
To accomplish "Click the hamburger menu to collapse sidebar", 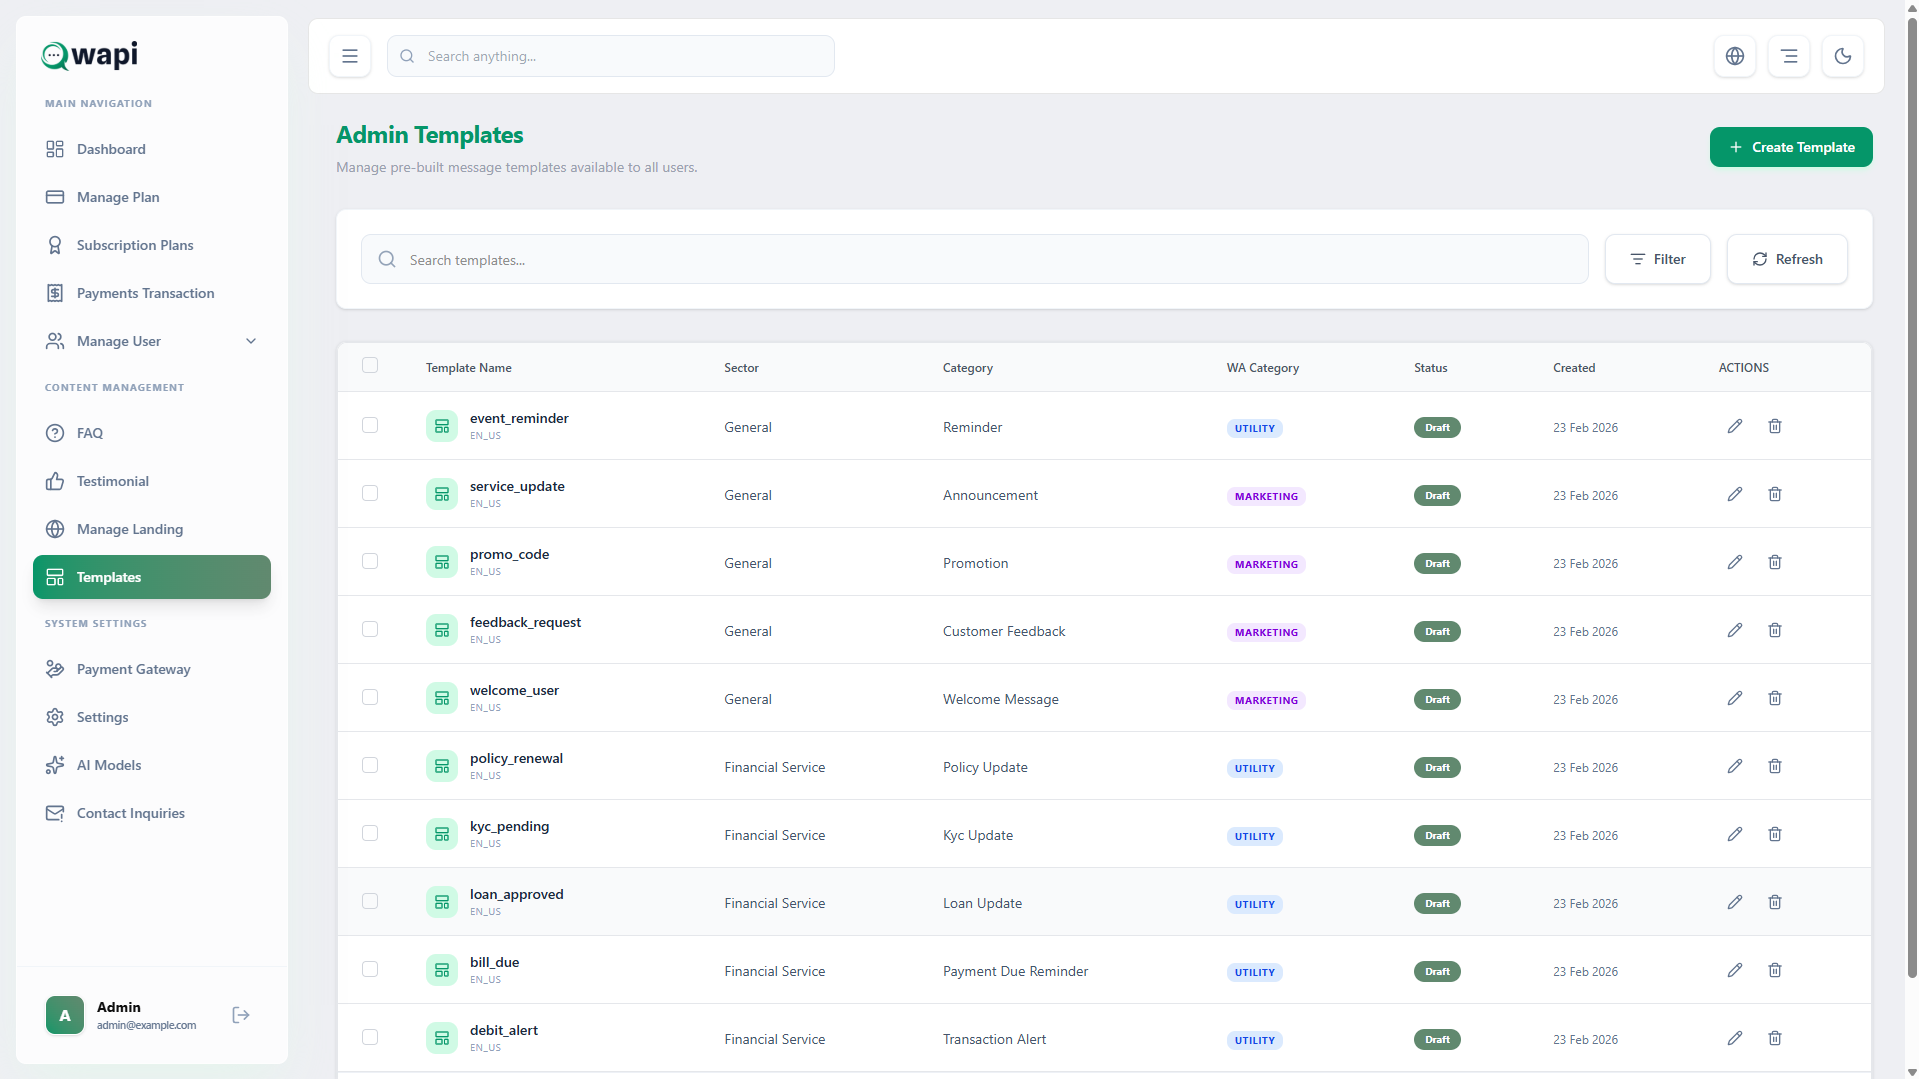I will click(350, 57).
